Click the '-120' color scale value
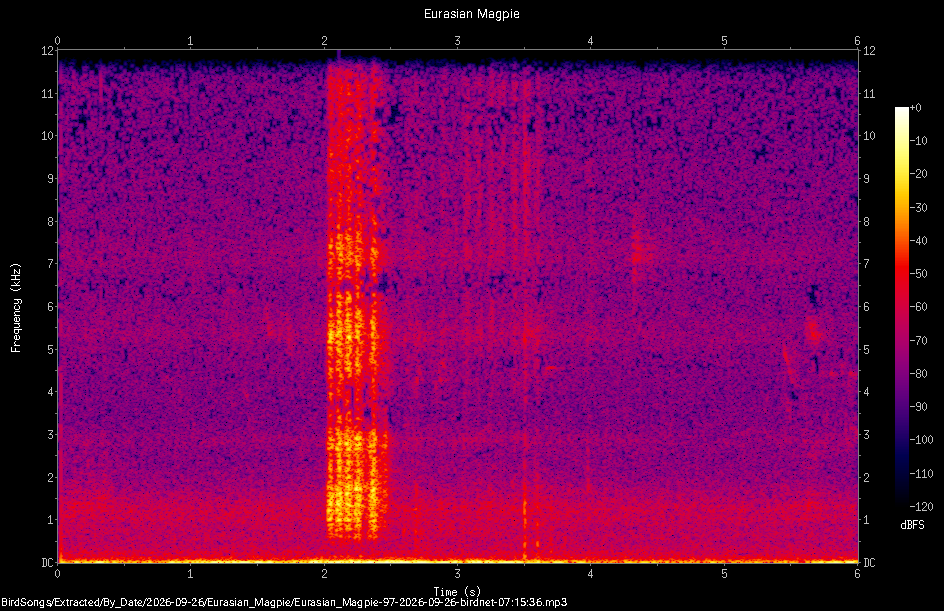This screenshot has width=944, height=611. tap(921, 507)
